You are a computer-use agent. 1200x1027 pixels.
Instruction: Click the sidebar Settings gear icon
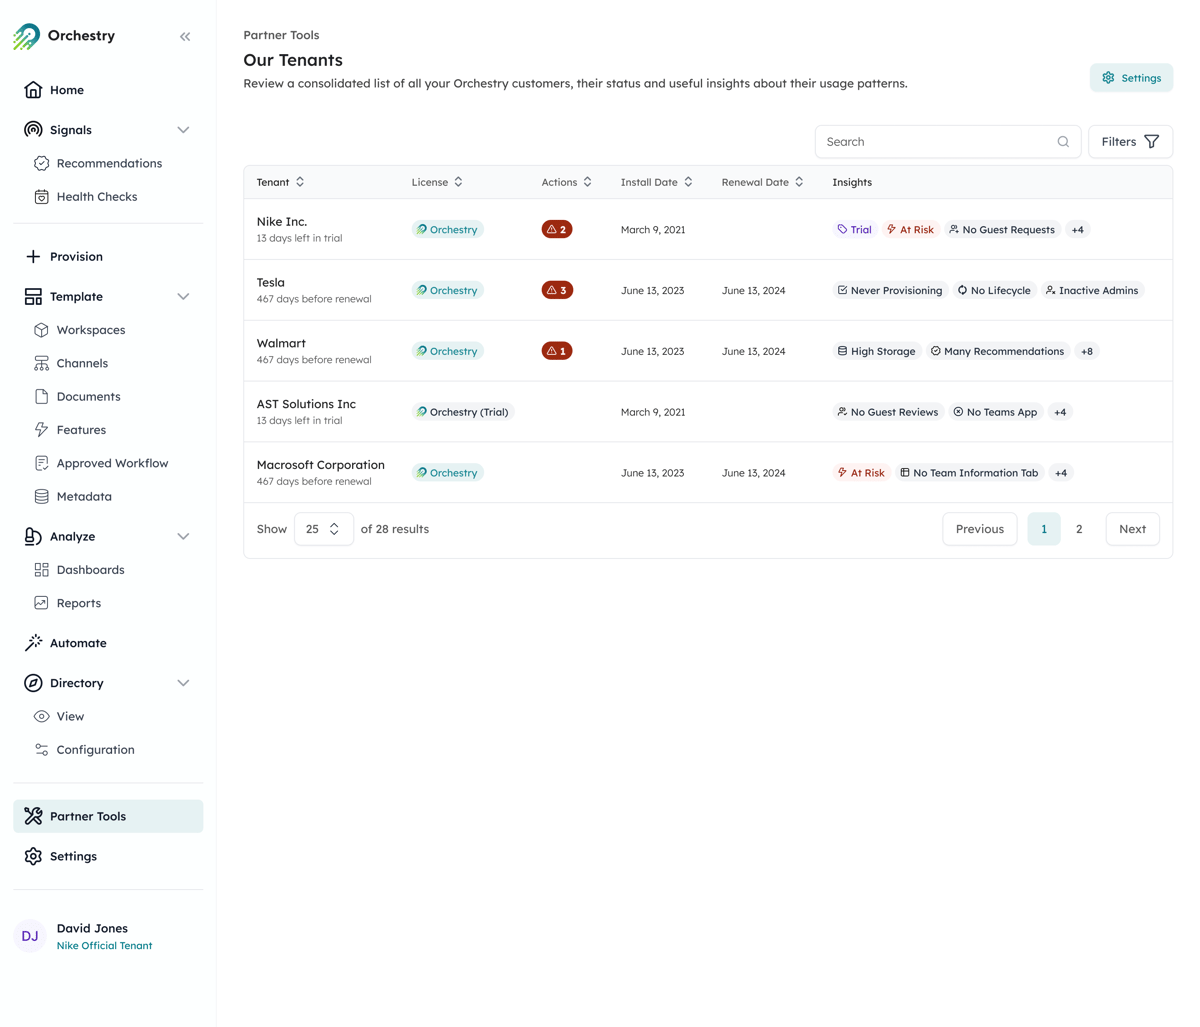click(33, 856)
